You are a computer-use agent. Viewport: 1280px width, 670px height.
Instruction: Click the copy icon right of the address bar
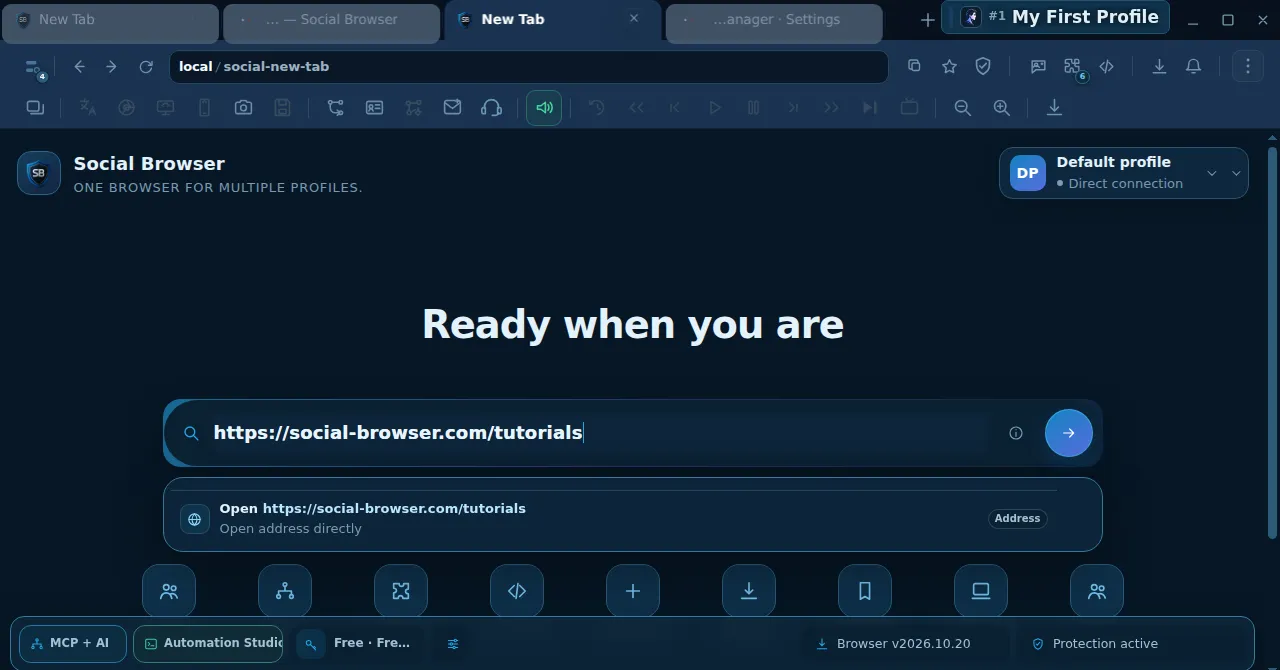pyautogui.click(x=914, y=67)
